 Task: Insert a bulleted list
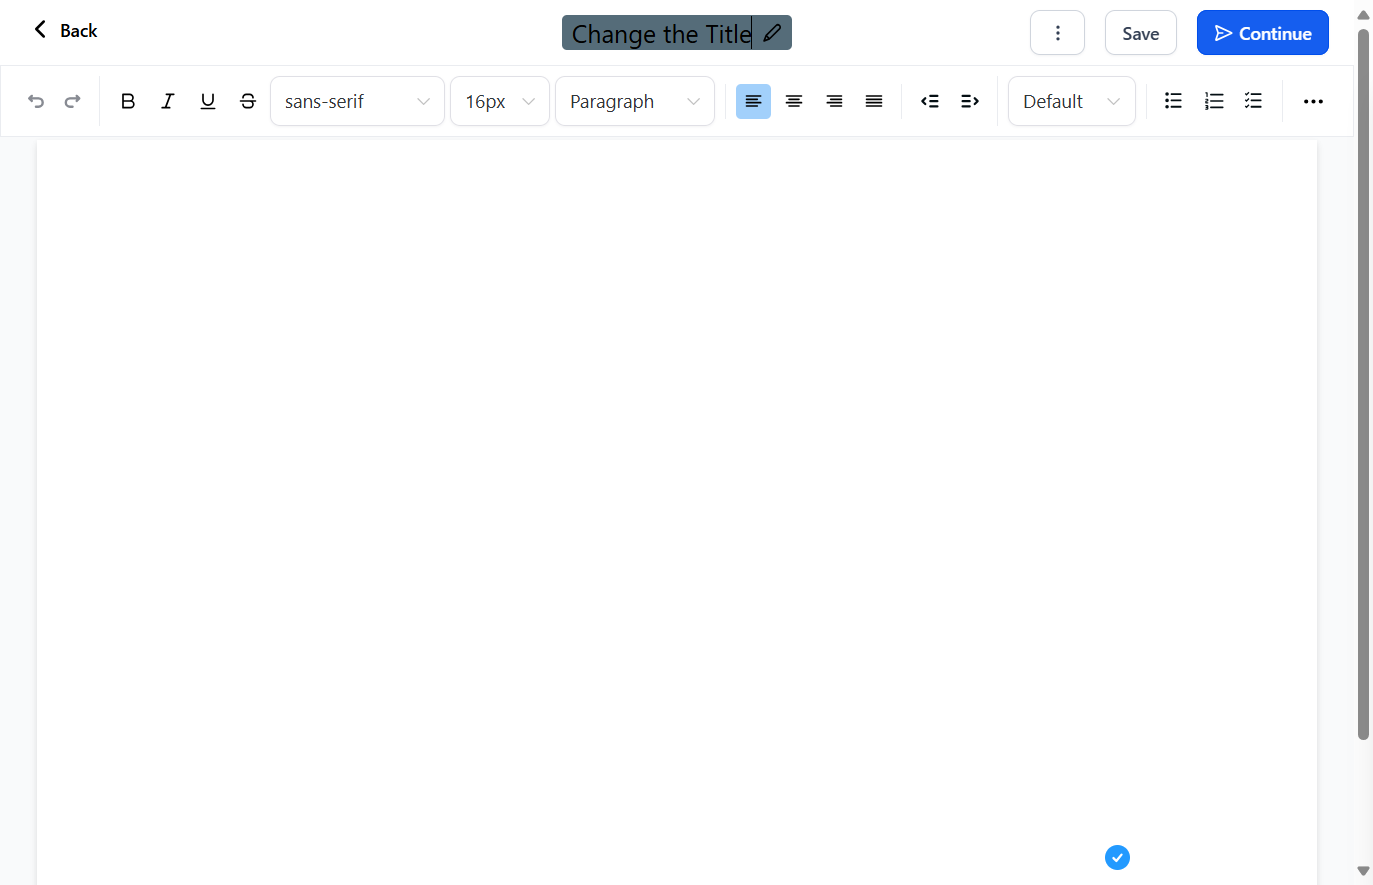[1174, 101]
